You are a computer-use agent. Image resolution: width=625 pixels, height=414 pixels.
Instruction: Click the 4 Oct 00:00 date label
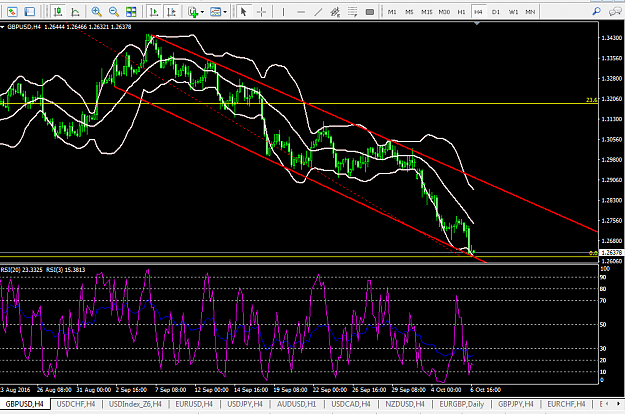pos(446,390)
